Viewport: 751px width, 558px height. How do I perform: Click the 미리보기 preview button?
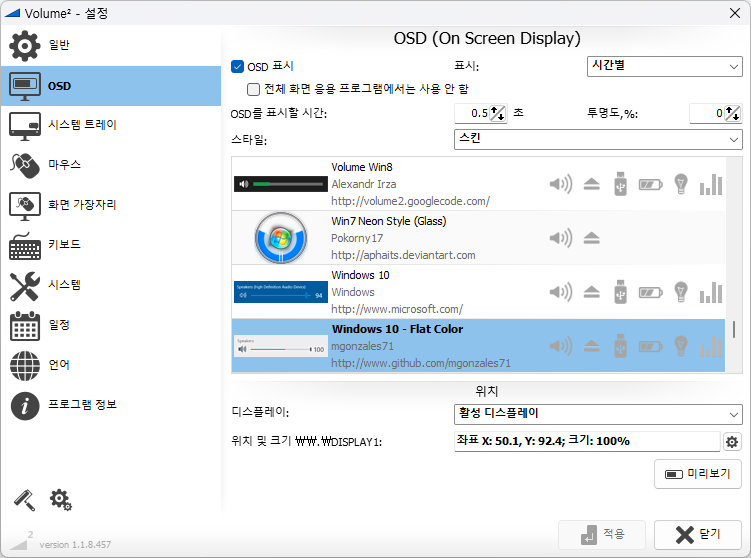click(698, 474)
